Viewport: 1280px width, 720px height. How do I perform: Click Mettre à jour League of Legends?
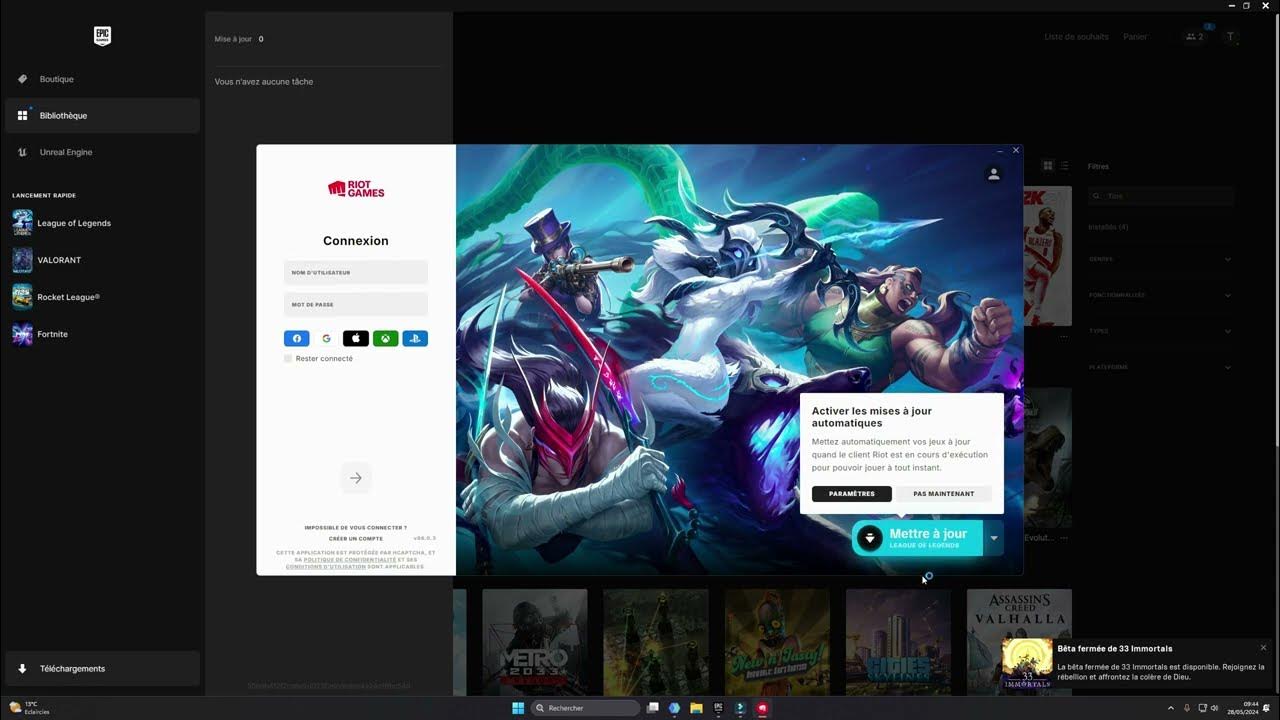pos(918,538)
